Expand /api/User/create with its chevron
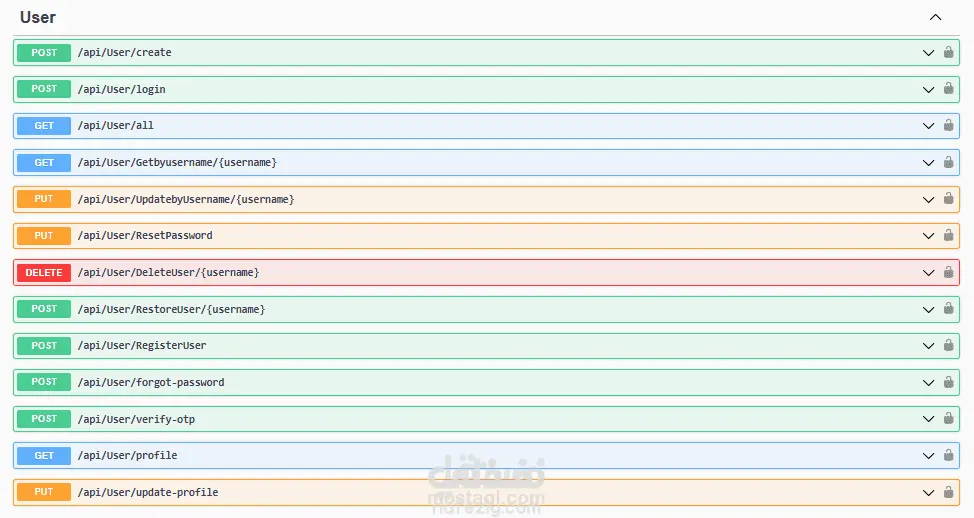 [929, 53]
